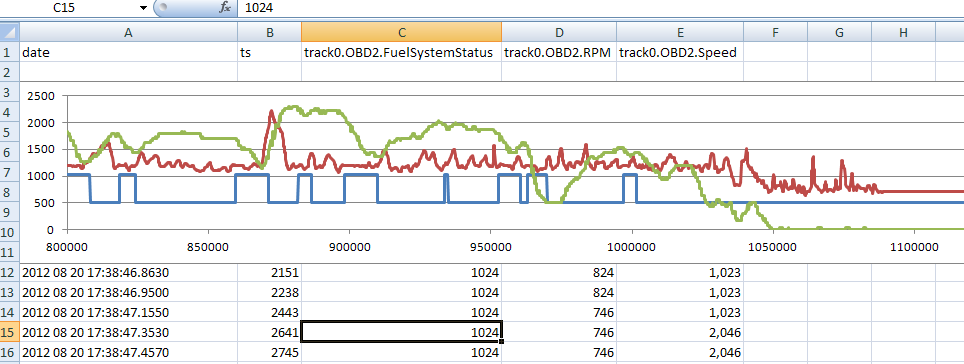The width and height of the screenshot is (964, 364).
Task: Click cell '2012 08 20 17:38:47.3530'
Action: pyautogui.click(x=128, y=332)
